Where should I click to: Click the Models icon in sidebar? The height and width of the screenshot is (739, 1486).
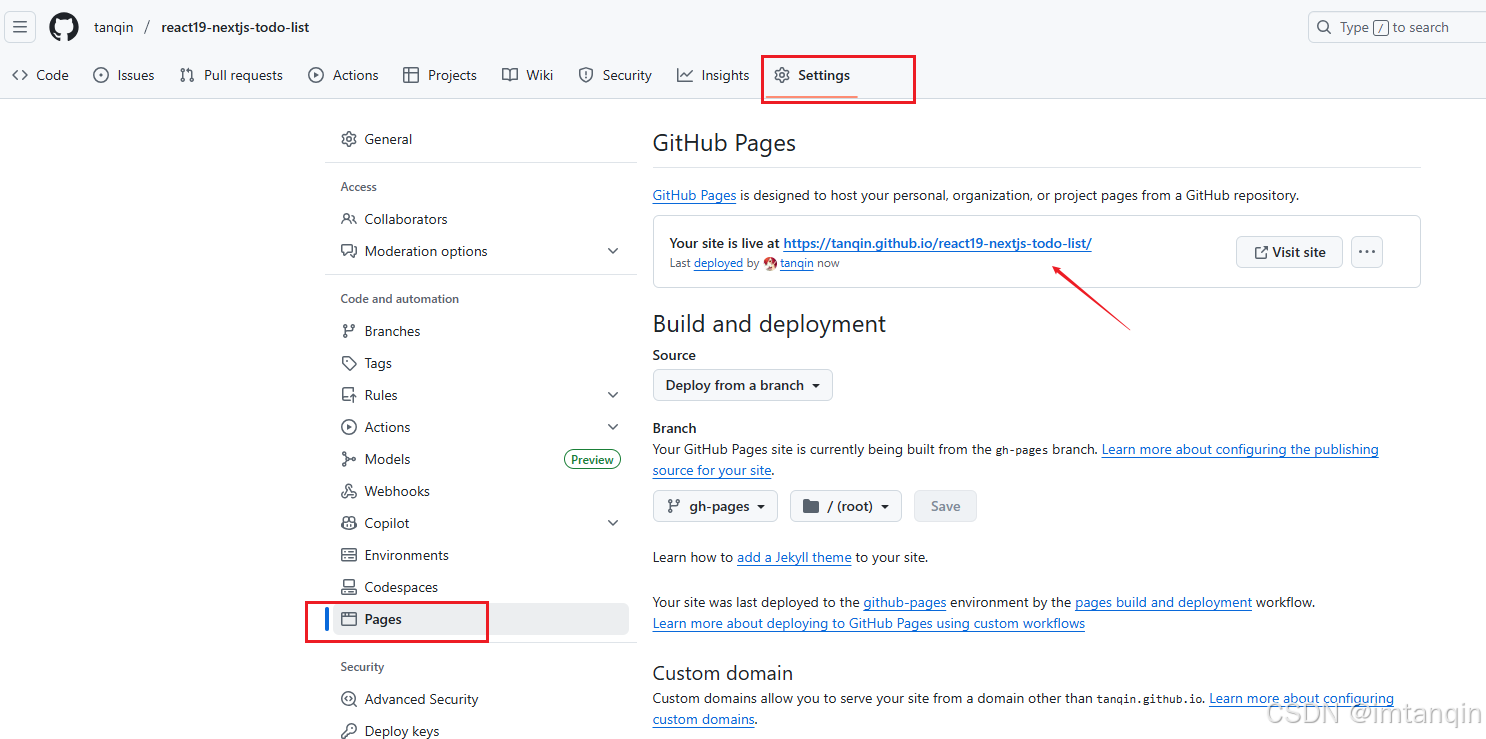[x=349, y=459]
